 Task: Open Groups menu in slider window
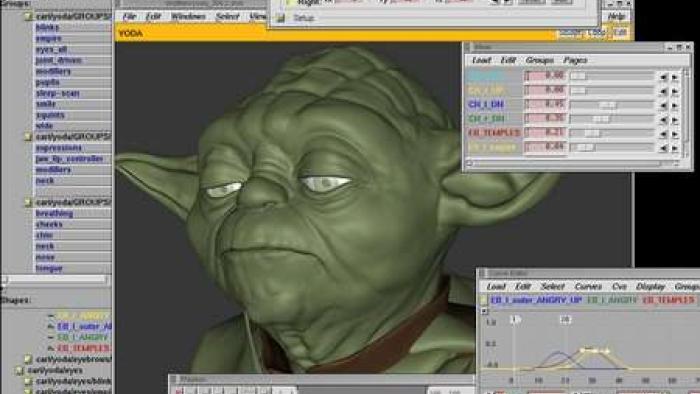[x=539, y=60]
